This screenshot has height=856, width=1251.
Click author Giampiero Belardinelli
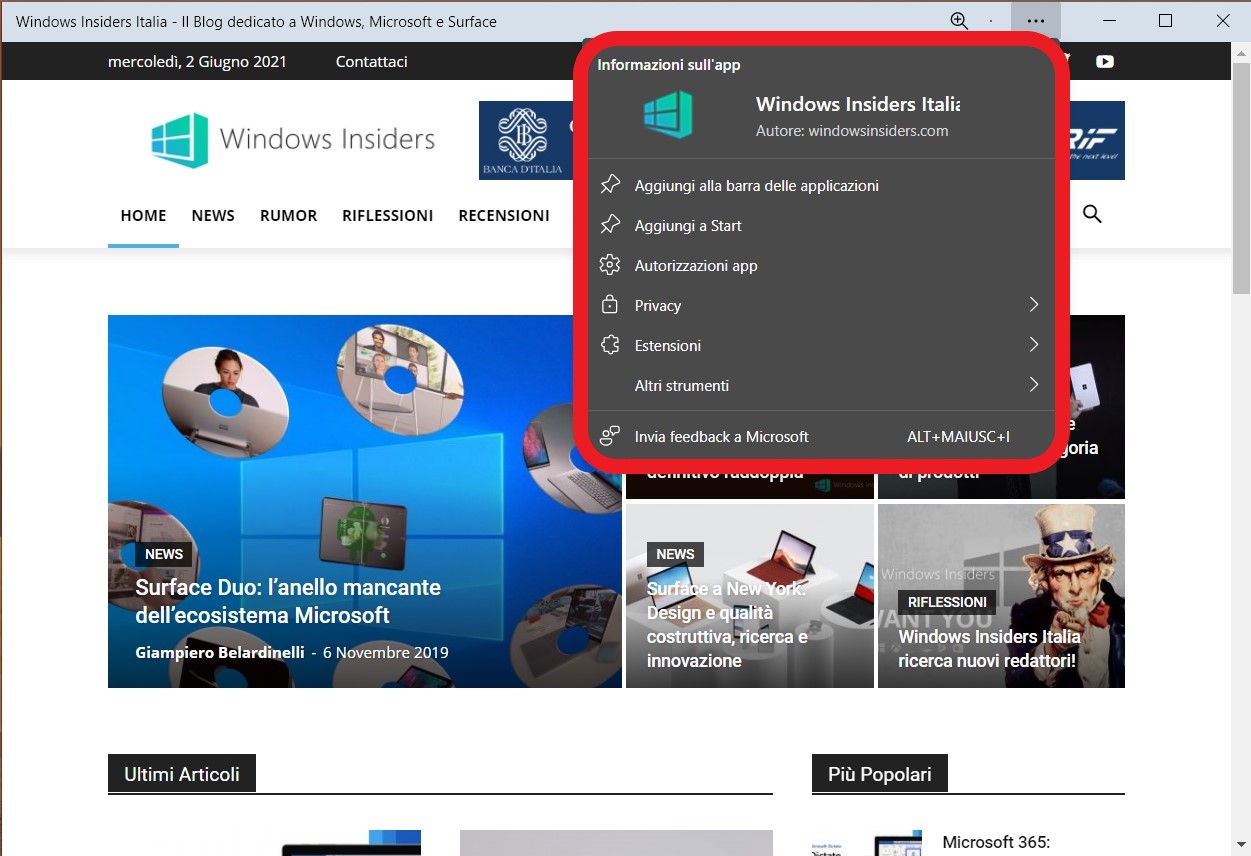coord(220,652)
